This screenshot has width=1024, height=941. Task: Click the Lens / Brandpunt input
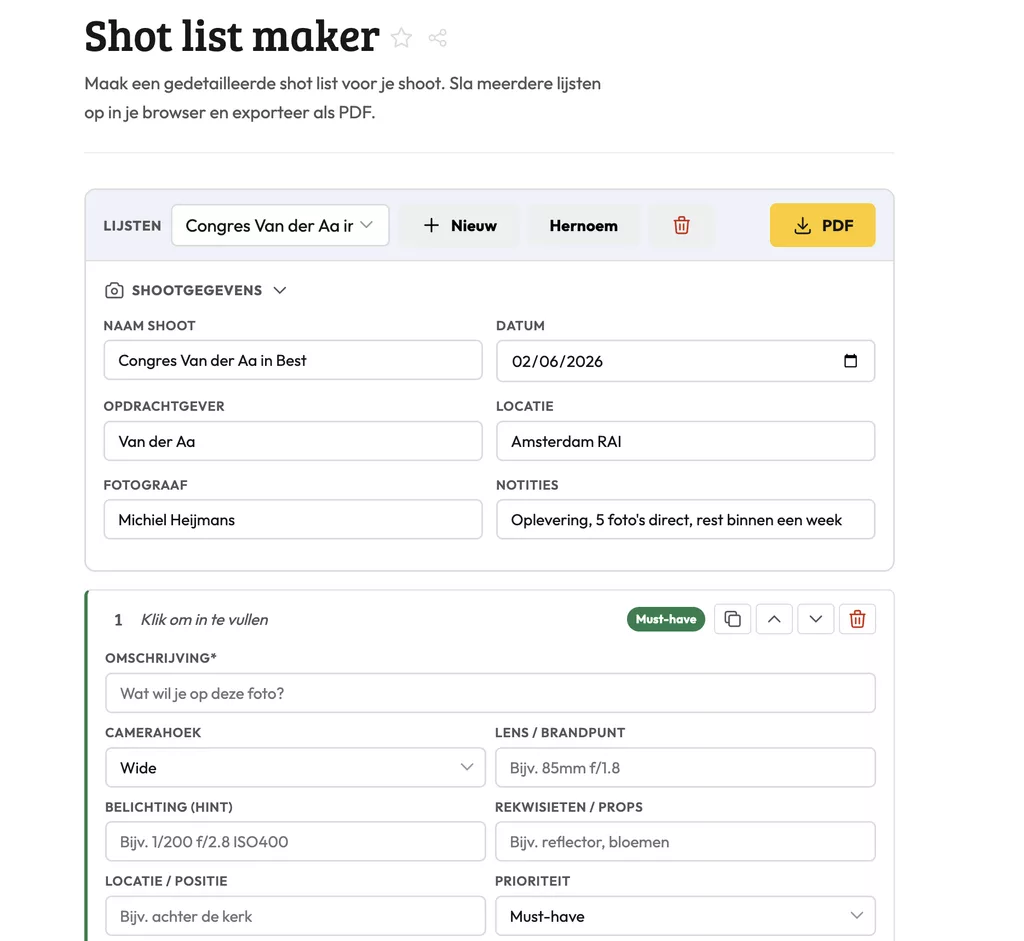(685, 767)
